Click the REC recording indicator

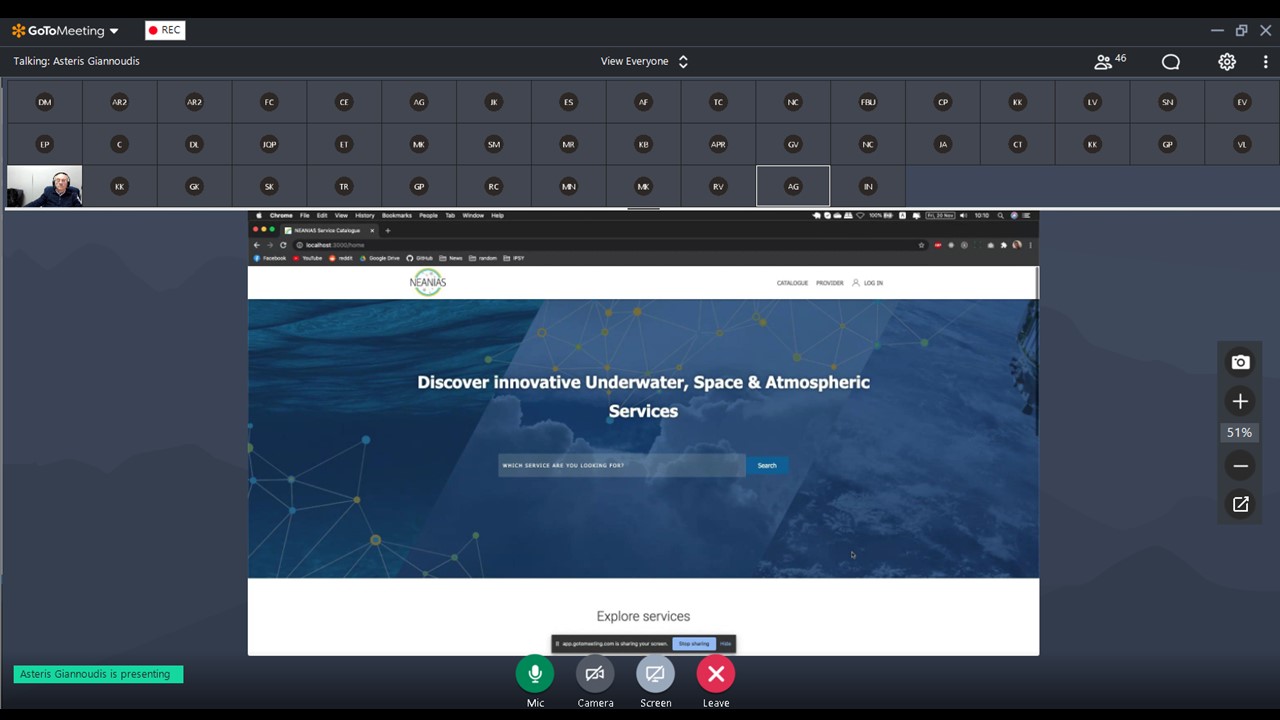click(x=165, y=30)
